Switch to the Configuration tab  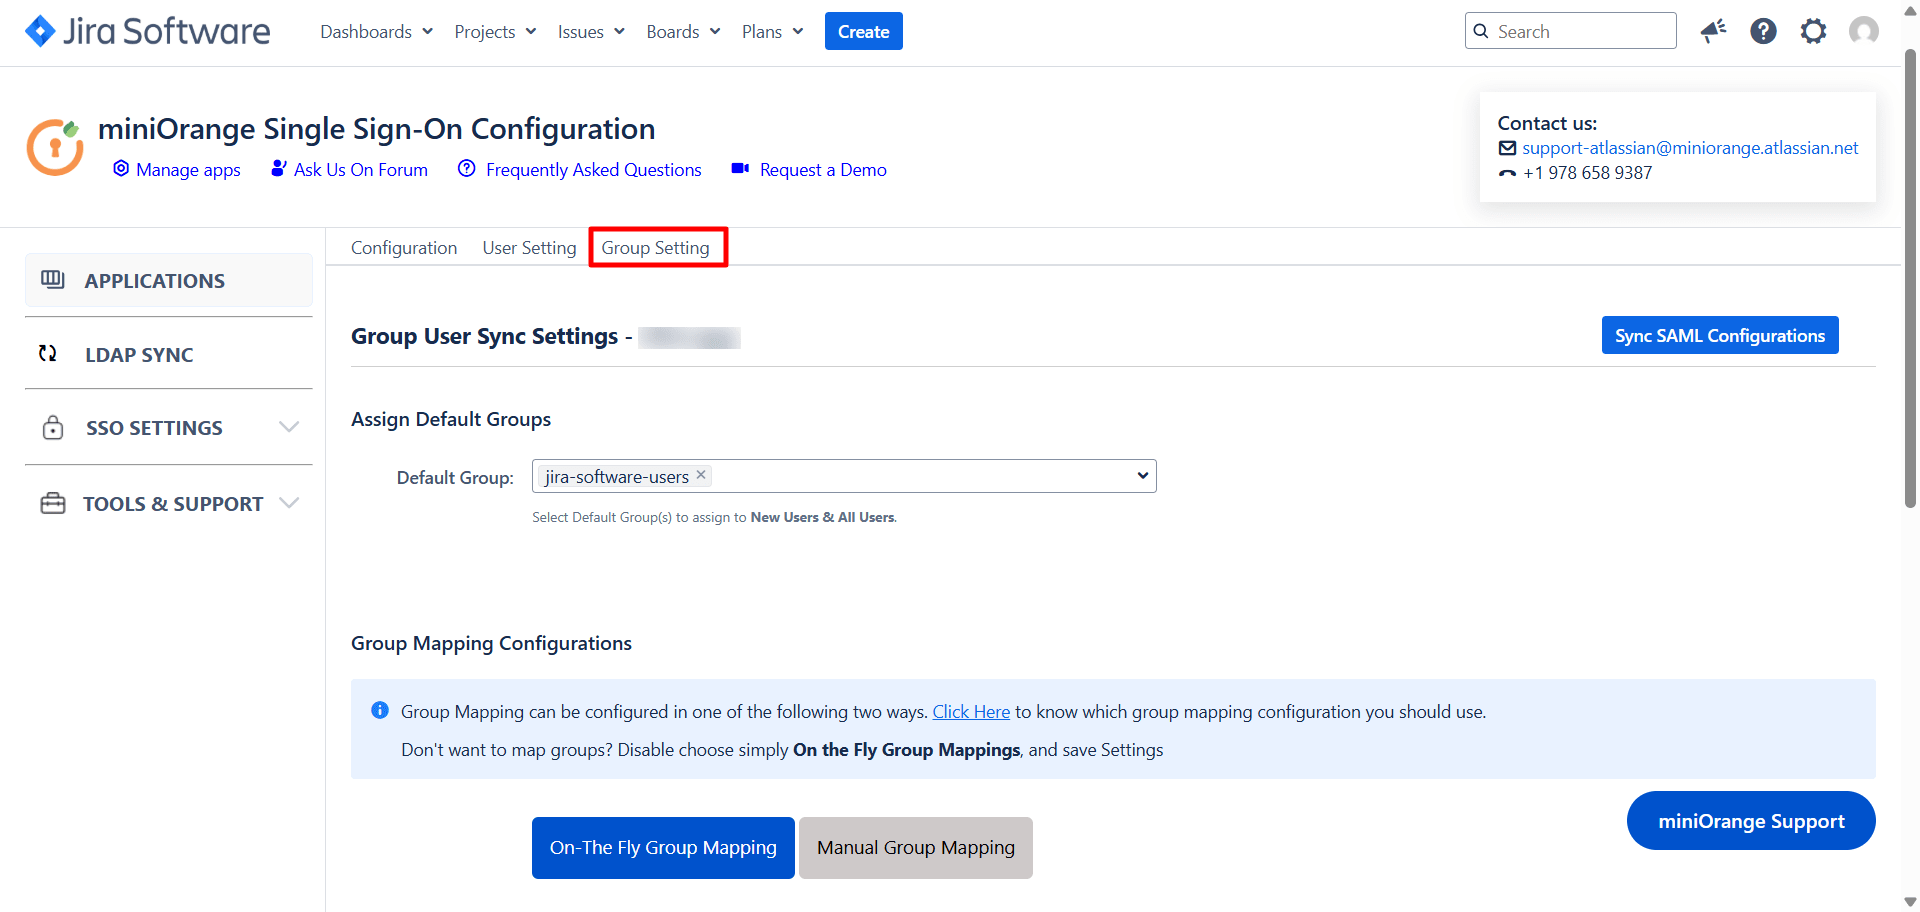(404, 248)
